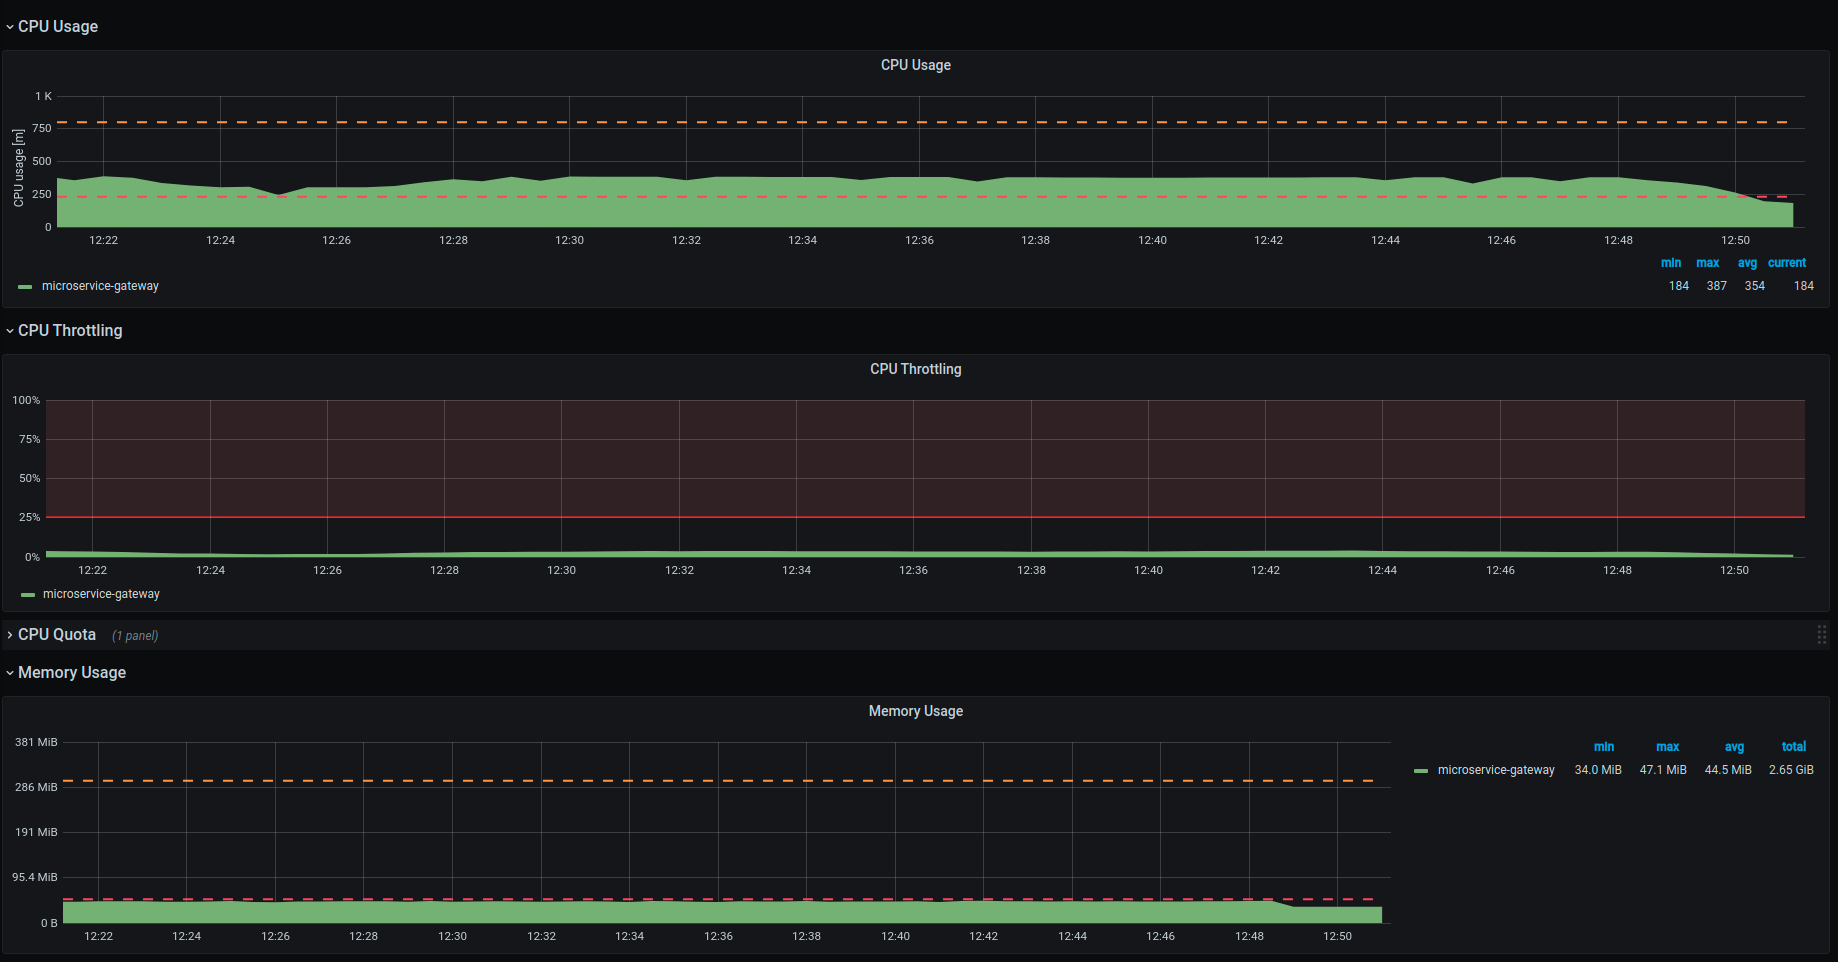
Task: Toggle microservice-gateway series in CPU Usage legend
Action: 99,286
